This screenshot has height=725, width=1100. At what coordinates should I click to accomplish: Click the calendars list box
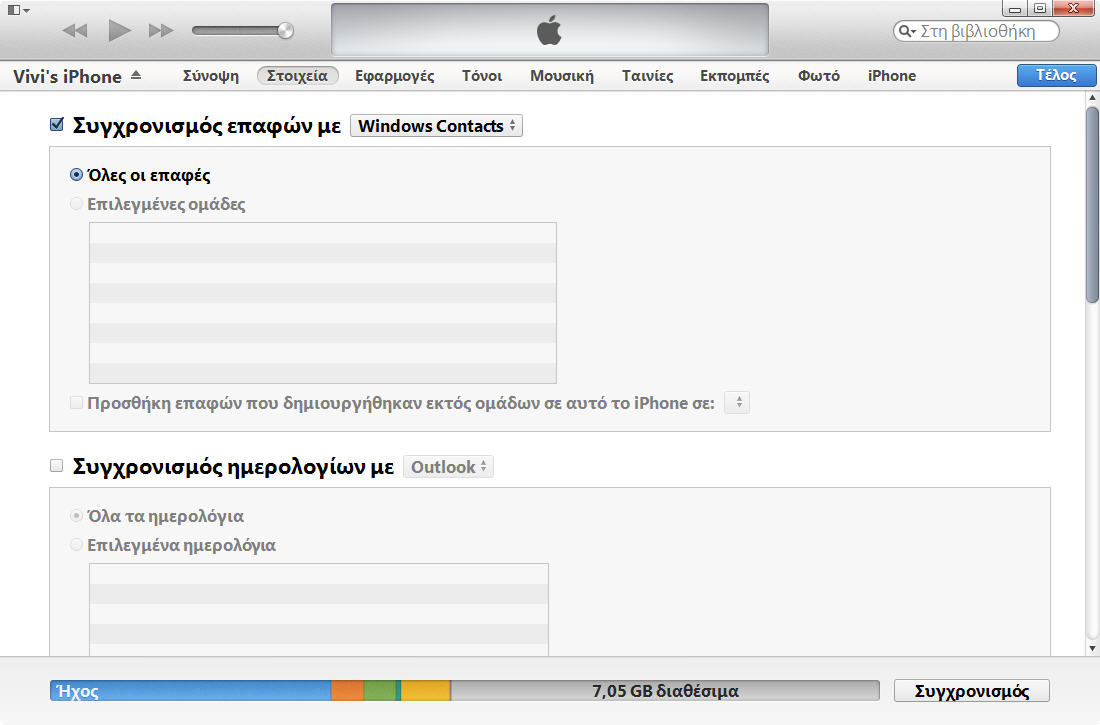[x=318, y=609]
